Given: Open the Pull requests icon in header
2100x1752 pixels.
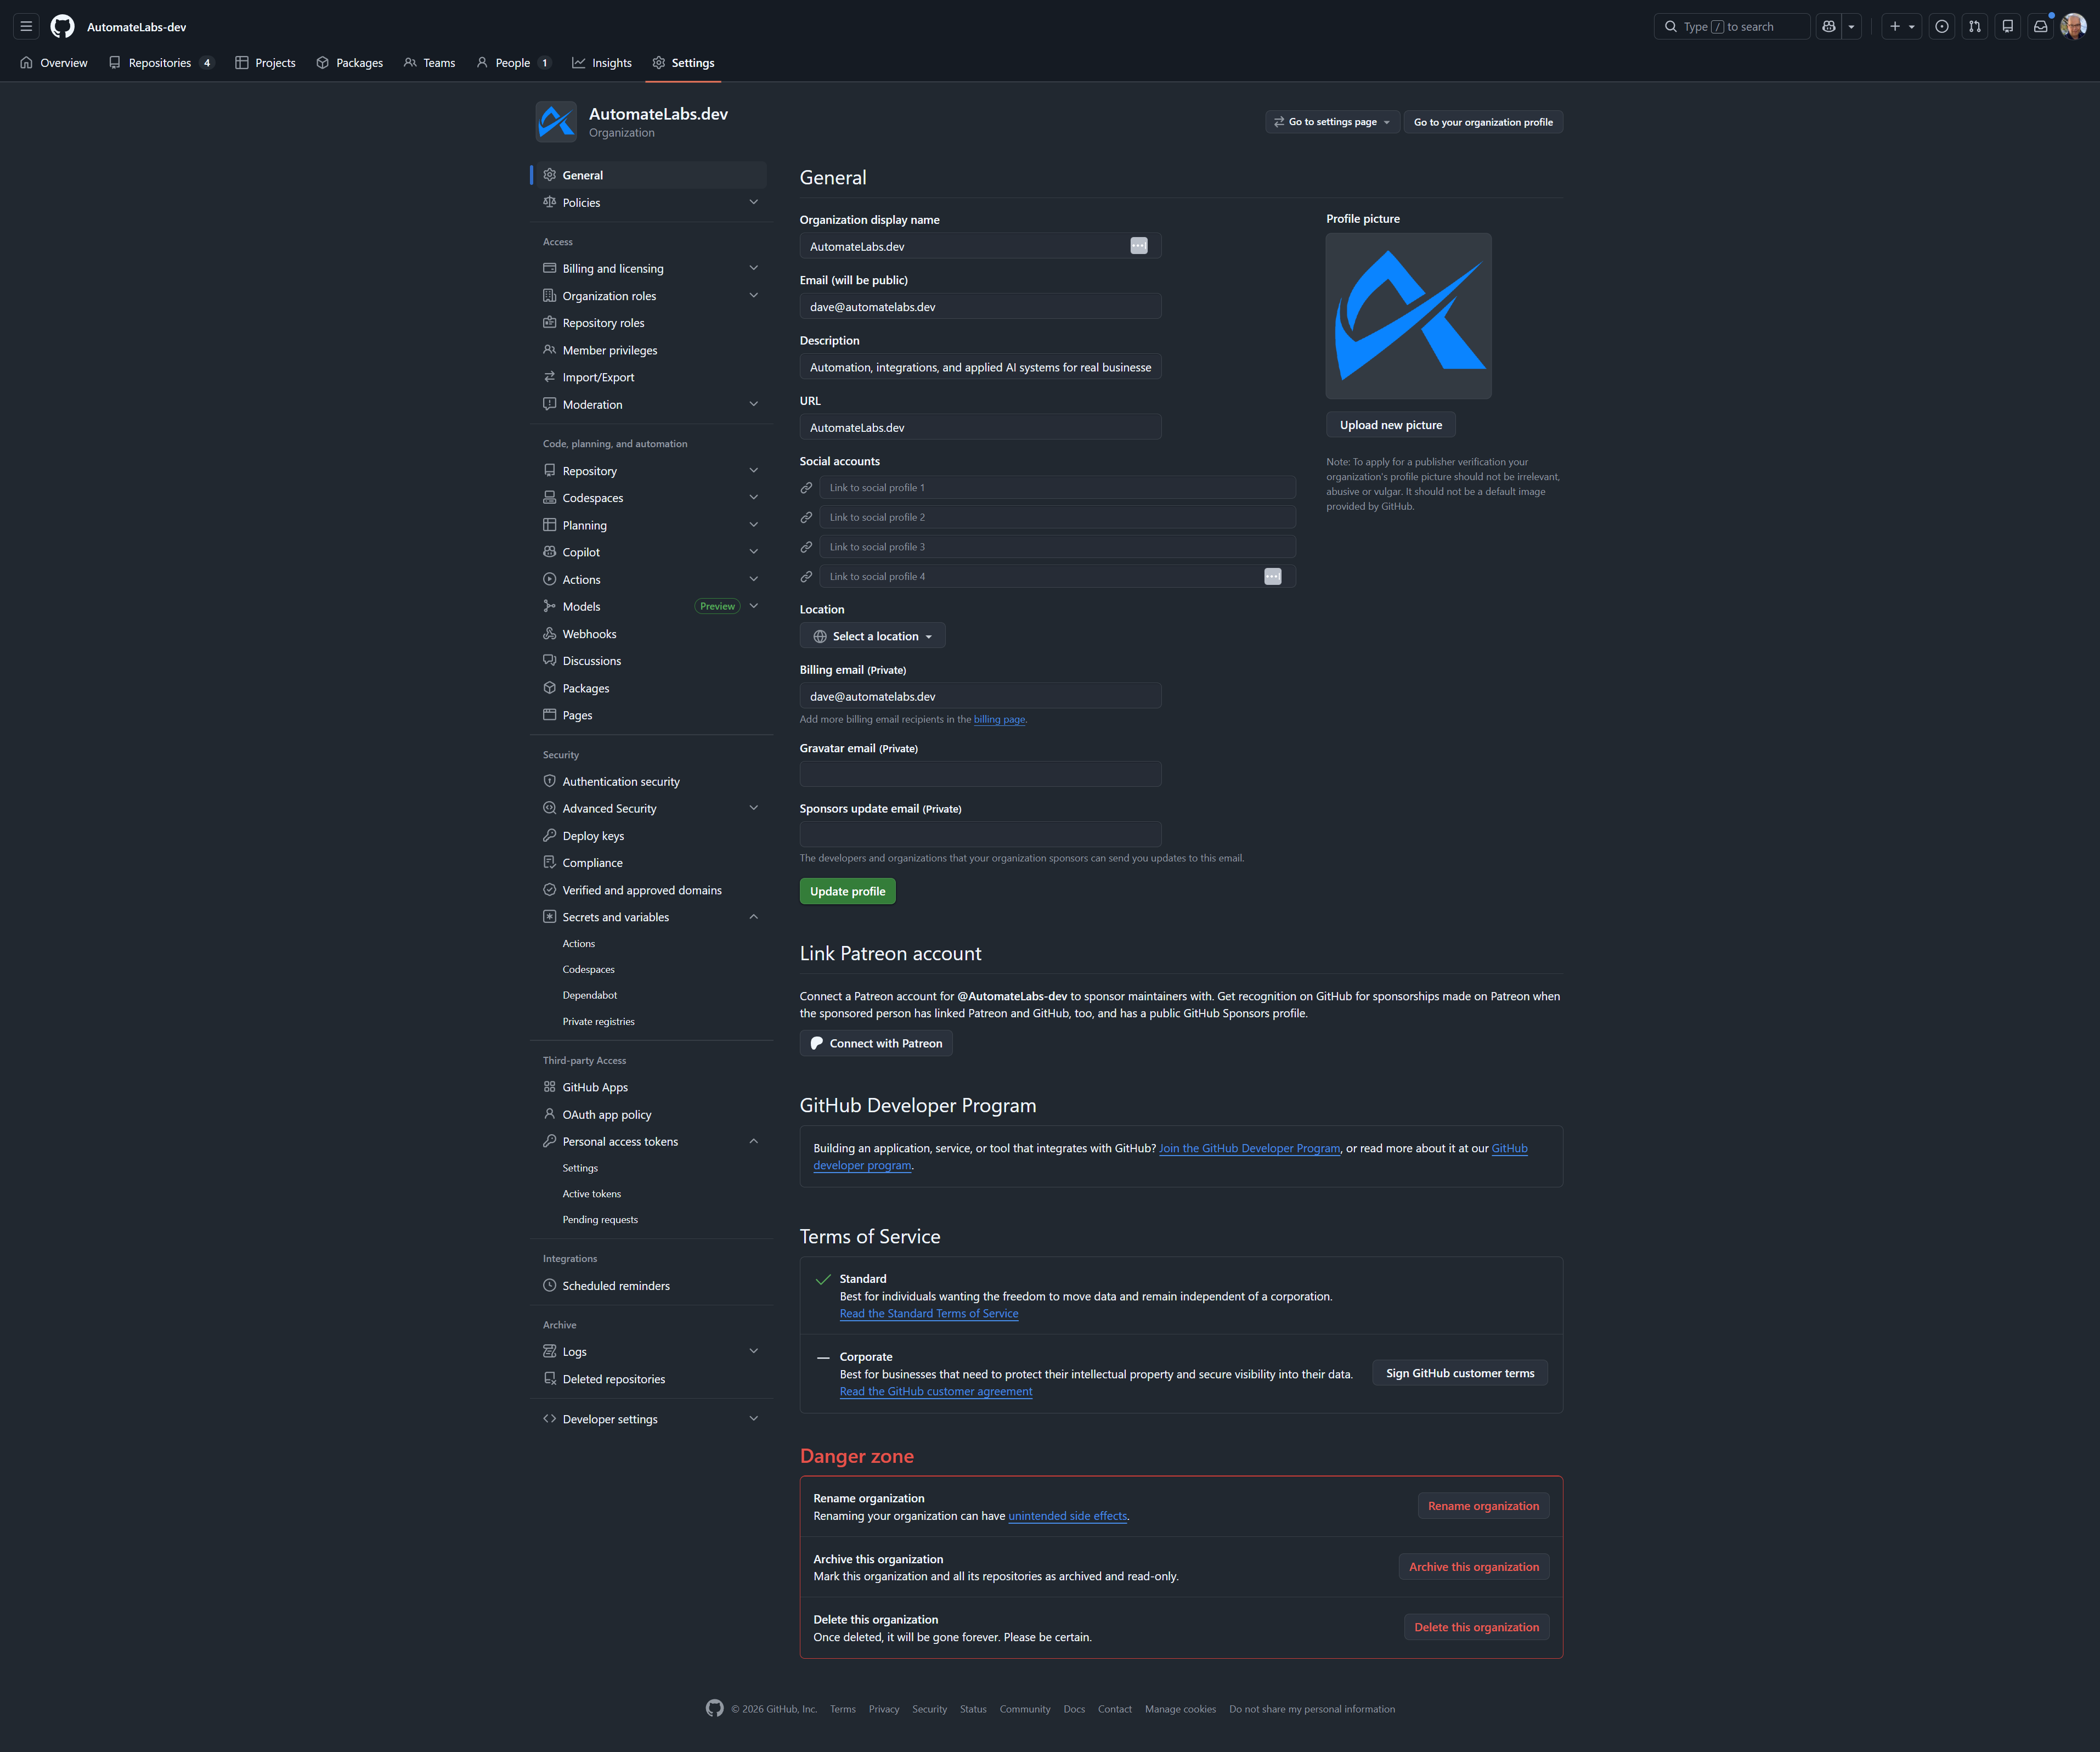Looking at the screenshot, I should click(1974, 27).
